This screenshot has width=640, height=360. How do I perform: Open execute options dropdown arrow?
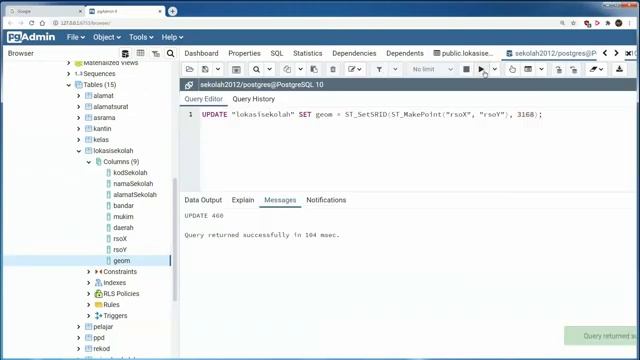click(x=495, y=69)
